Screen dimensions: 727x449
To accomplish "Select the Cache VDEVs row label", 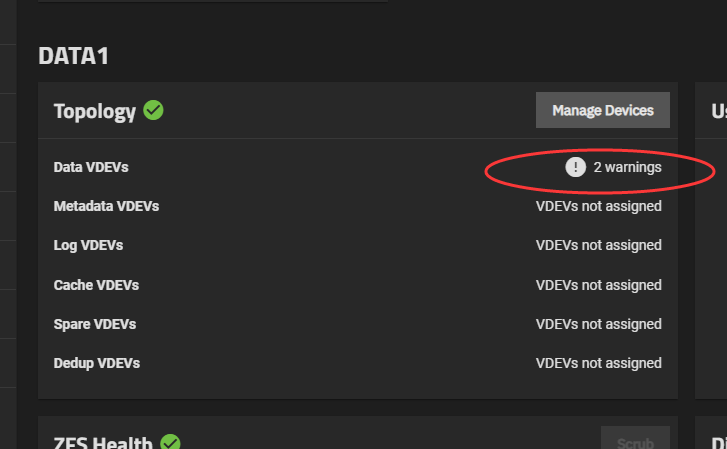I will [96, 285].
